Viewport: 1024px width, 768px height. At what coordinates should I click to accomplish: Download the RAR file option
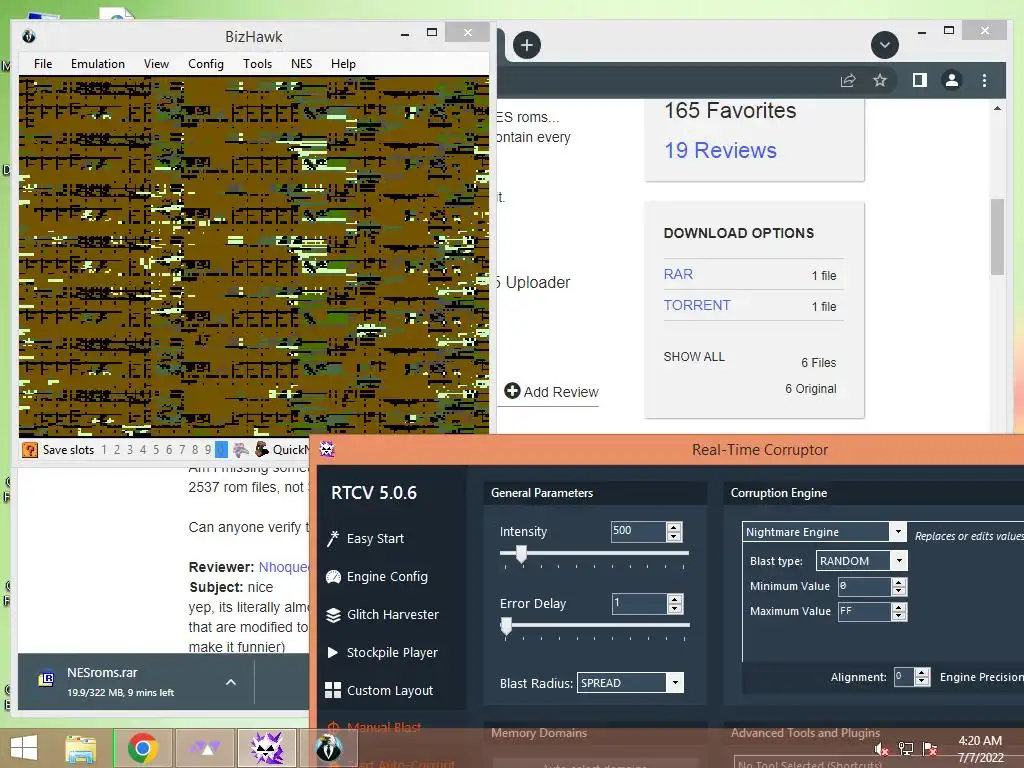pyautogui.click(x=678, y=274)
